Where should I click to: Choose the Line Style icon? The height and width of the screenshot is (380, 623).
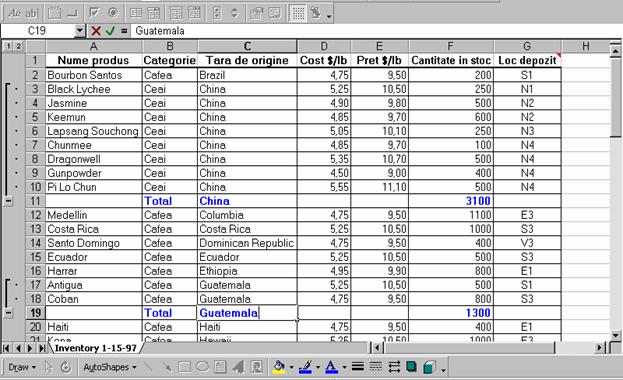(358, 366)
